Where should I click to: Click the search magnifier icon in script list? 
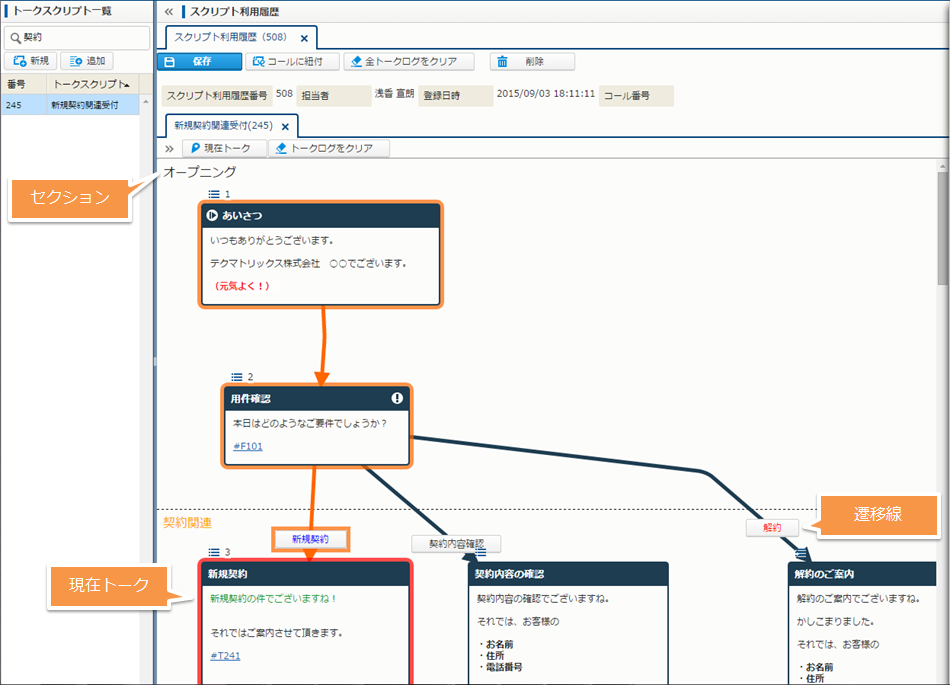click(x=14, y=38)
